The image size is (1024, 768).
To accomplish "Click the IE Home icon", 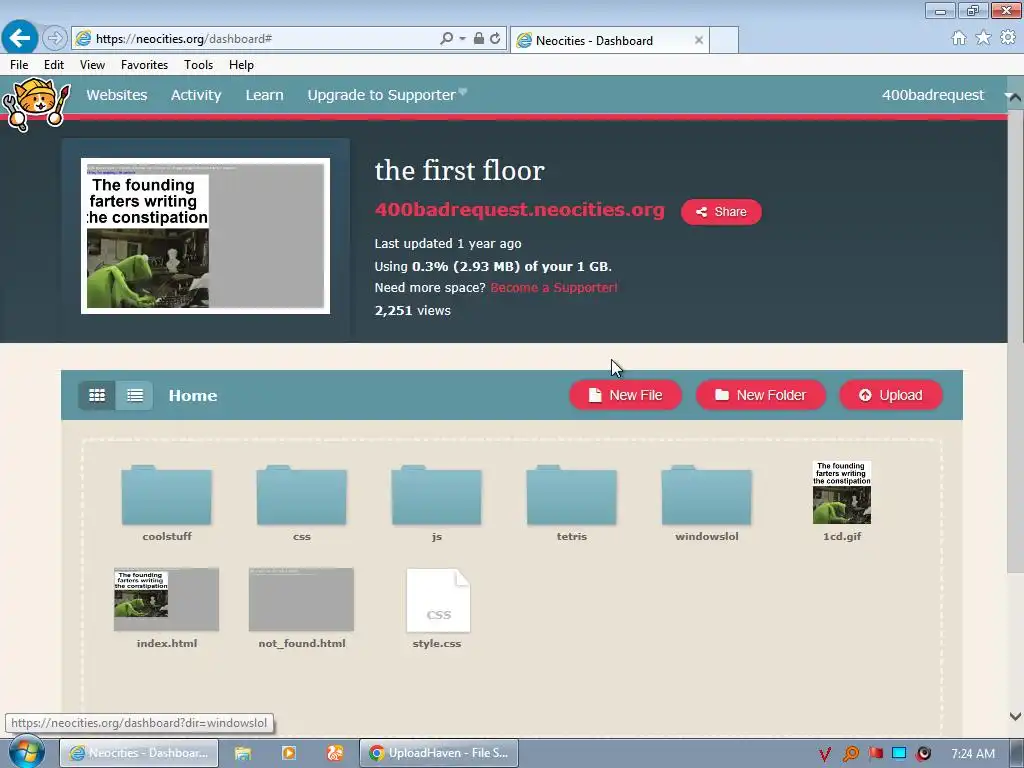I will coord(958,38).
